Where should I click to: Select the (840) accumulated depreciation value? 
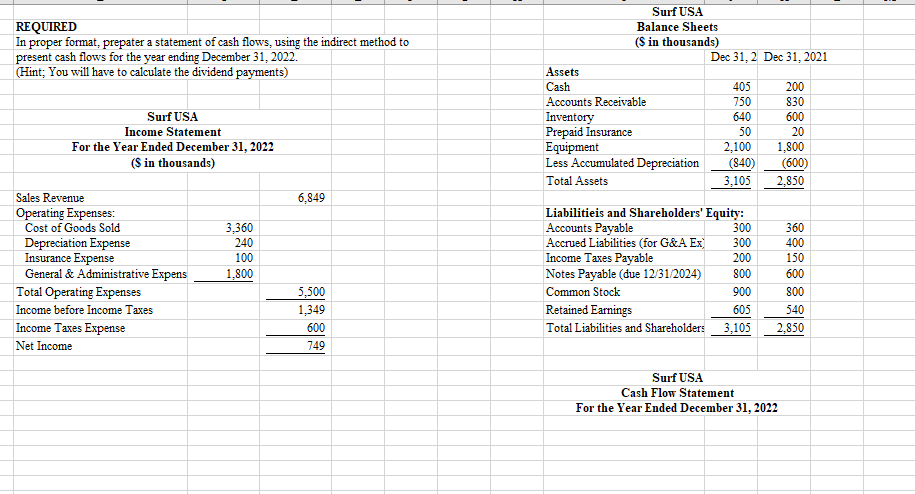[742, 164]
